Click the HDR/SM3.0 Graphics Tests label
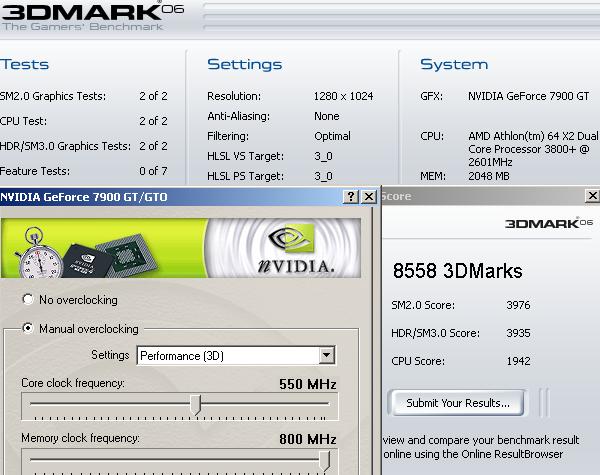Screen dimensions: 600x475 pos(65,146)
